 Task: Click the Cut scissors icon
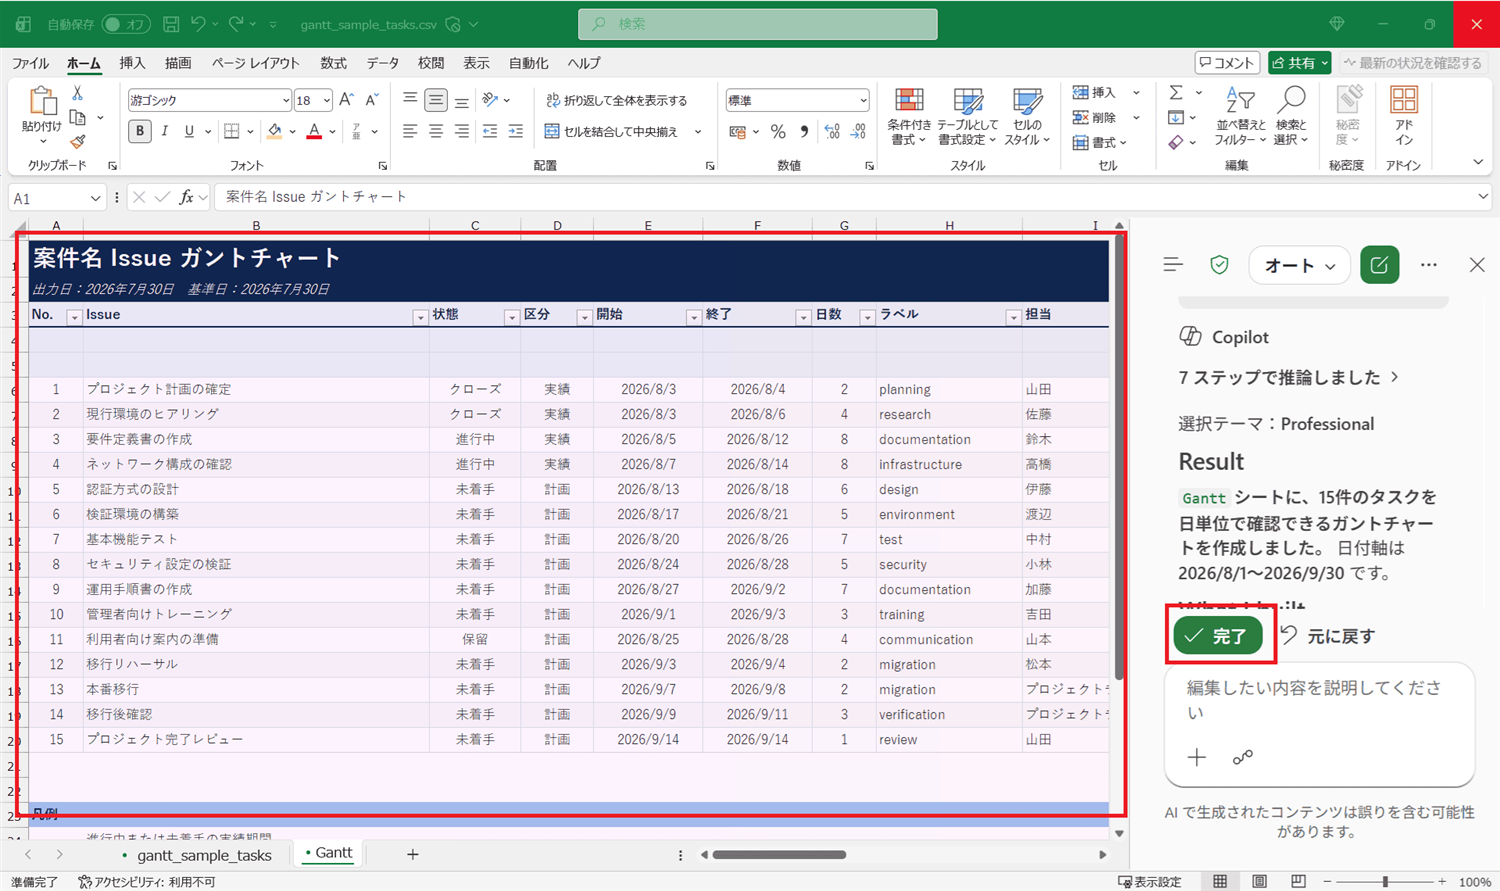[x=77, y=93]
